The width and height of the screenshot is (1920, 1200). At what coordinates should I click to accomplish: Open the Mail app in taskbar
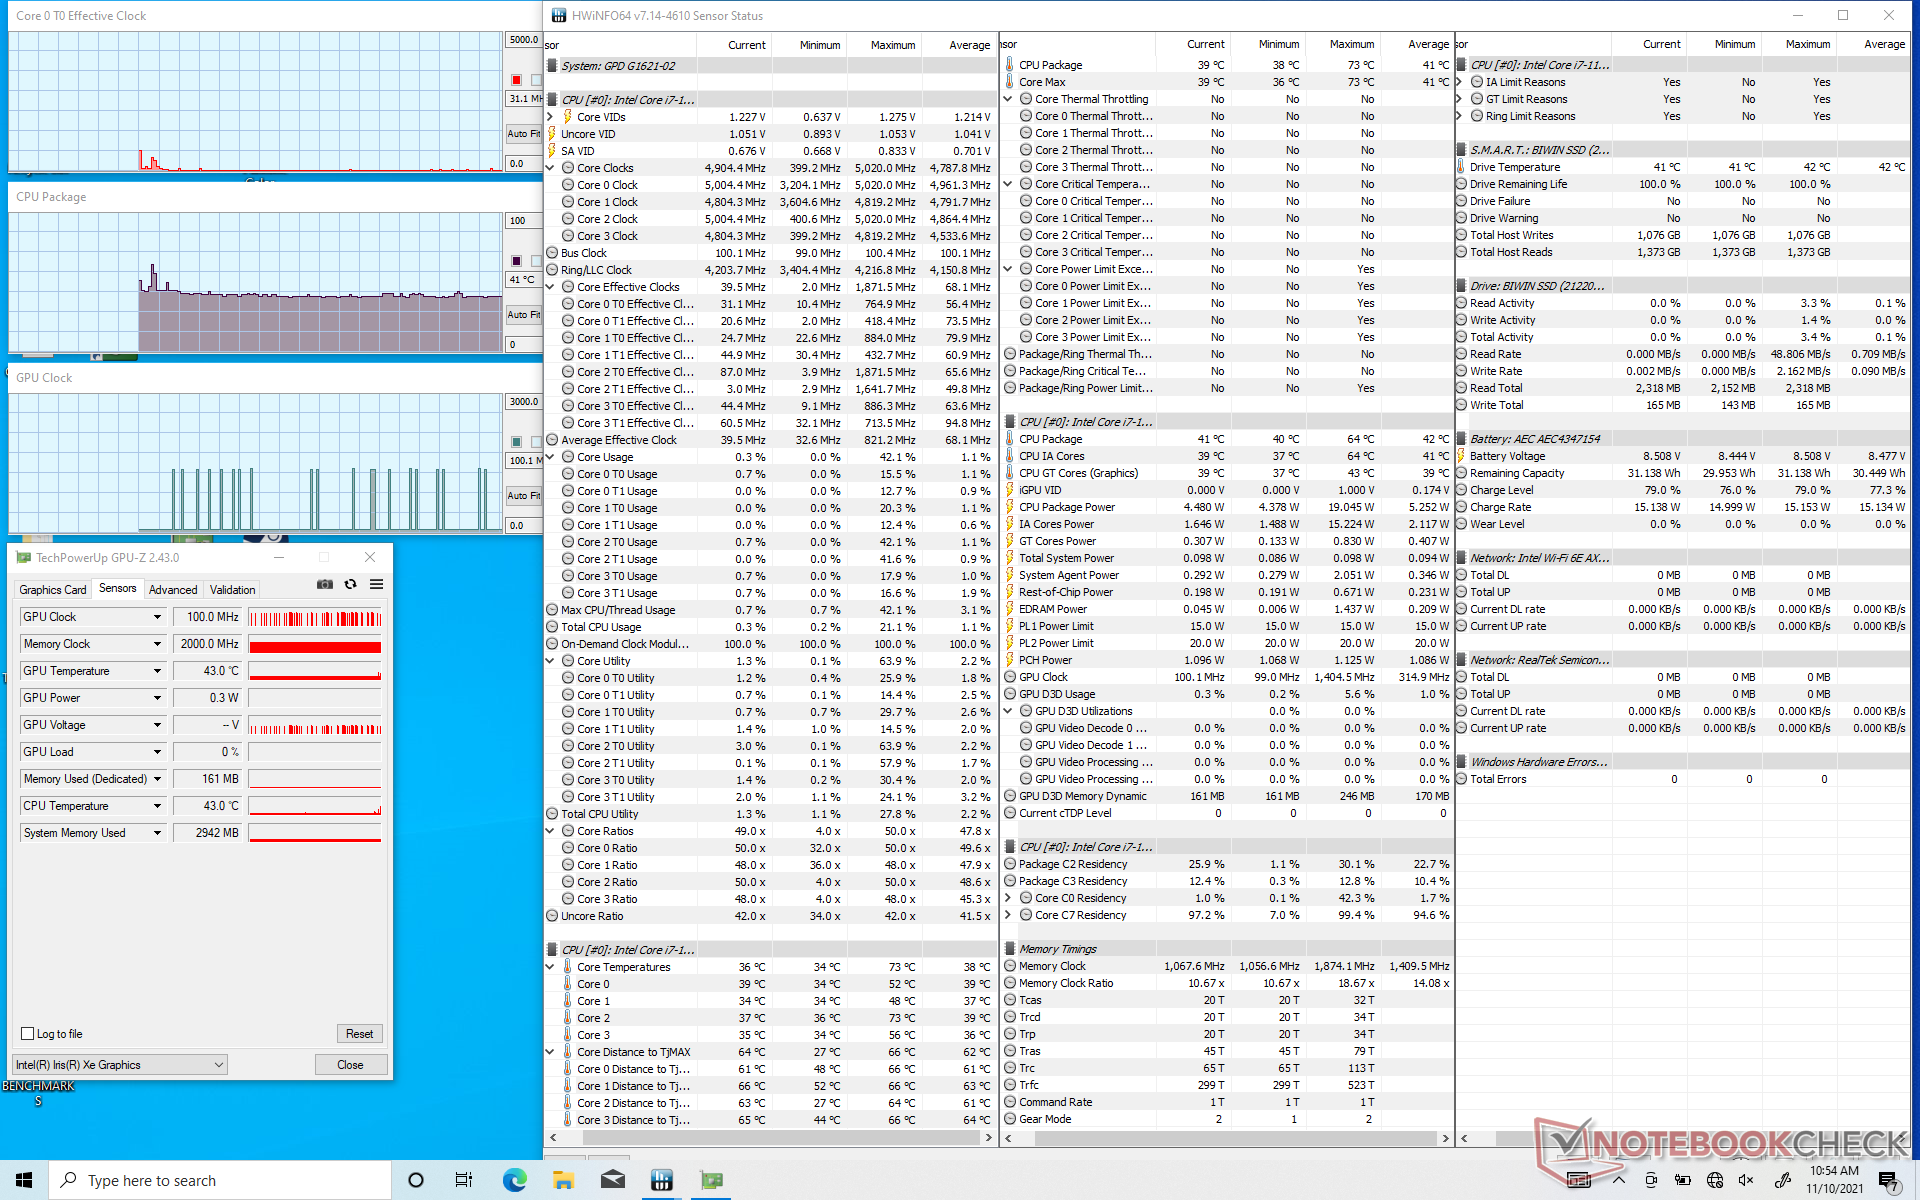tap(612, 1180)
